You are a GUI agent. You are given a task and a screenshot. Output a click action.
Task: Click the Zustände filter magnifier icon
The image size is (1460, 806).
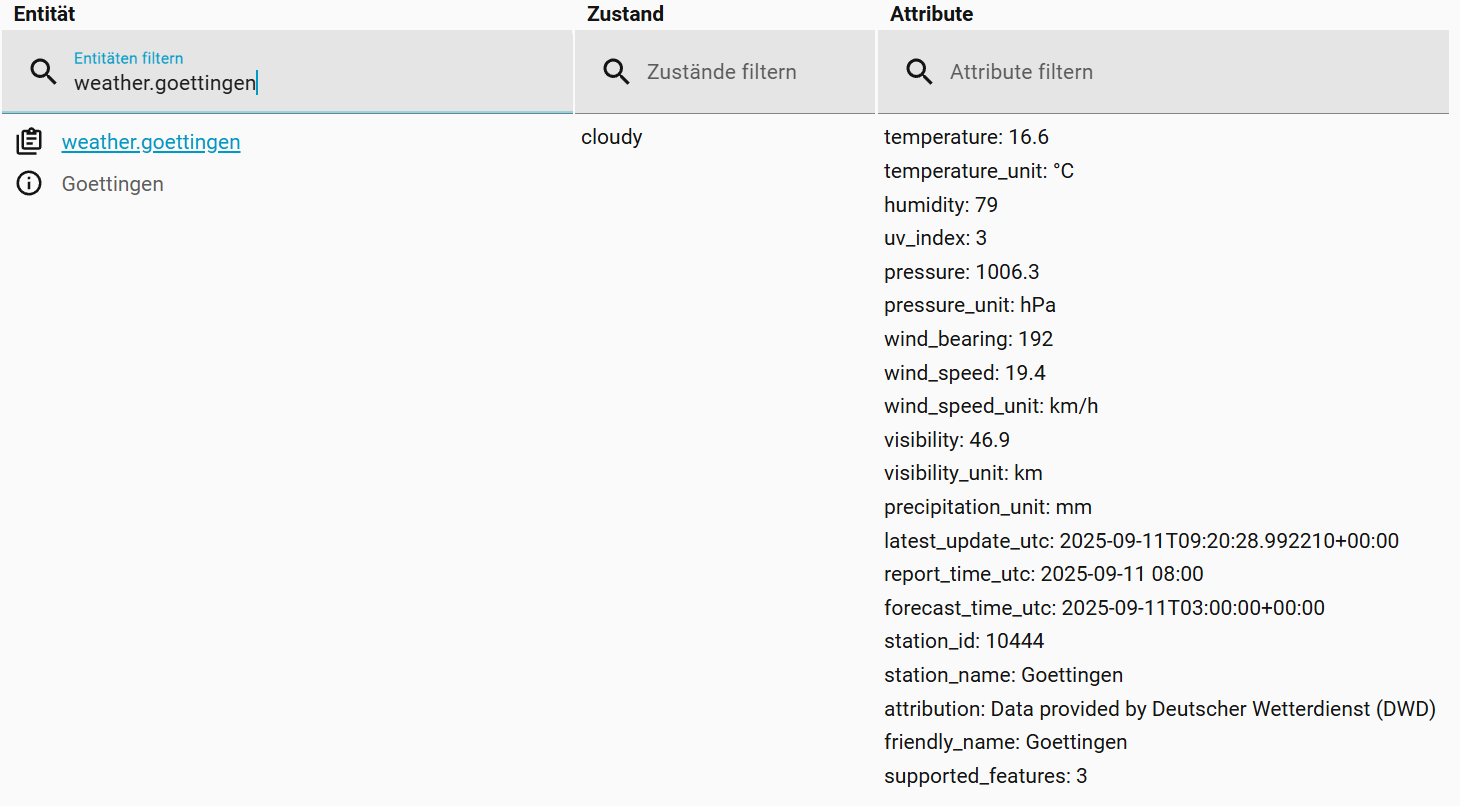(617, 72)
